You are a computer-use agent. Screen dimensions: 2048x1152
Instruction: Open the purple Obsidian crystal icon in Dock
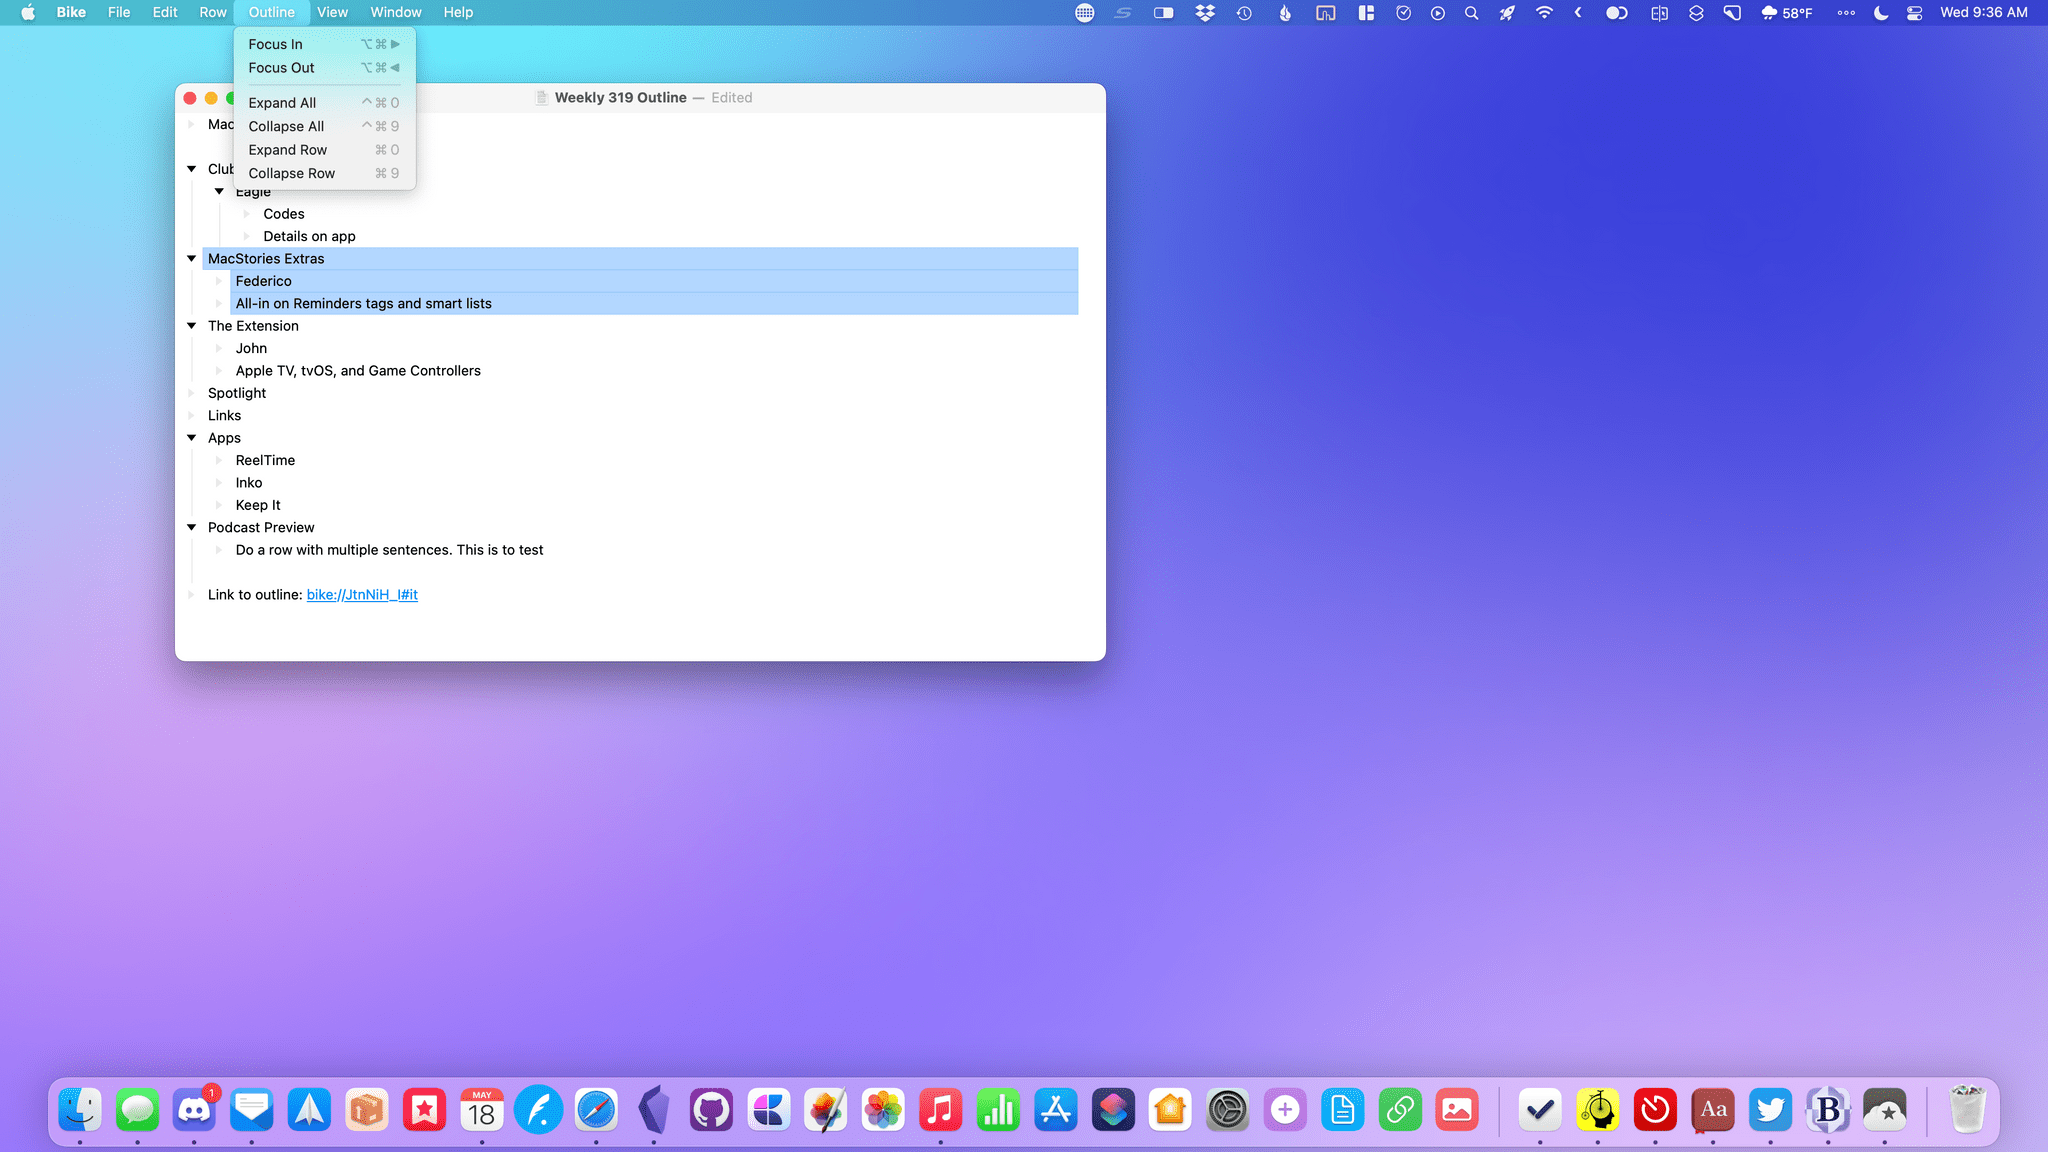point(654,1110)
